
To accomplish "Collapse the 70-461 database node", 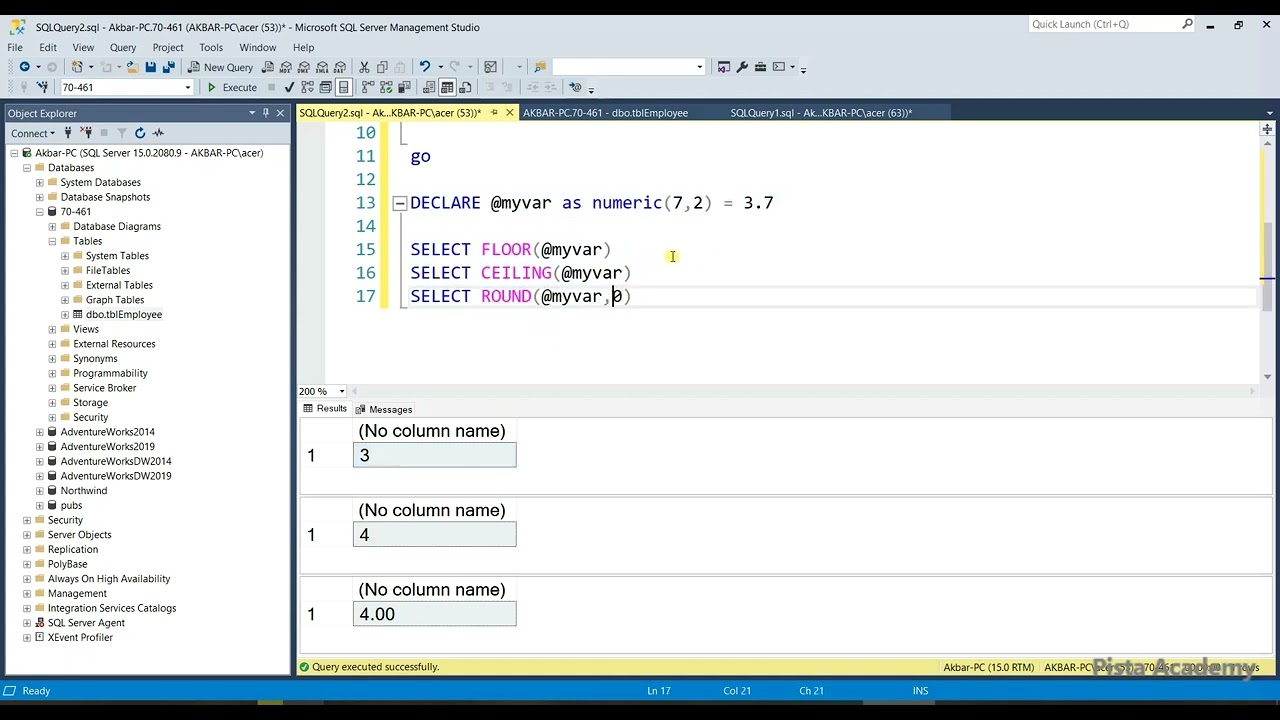I will 40,212.
